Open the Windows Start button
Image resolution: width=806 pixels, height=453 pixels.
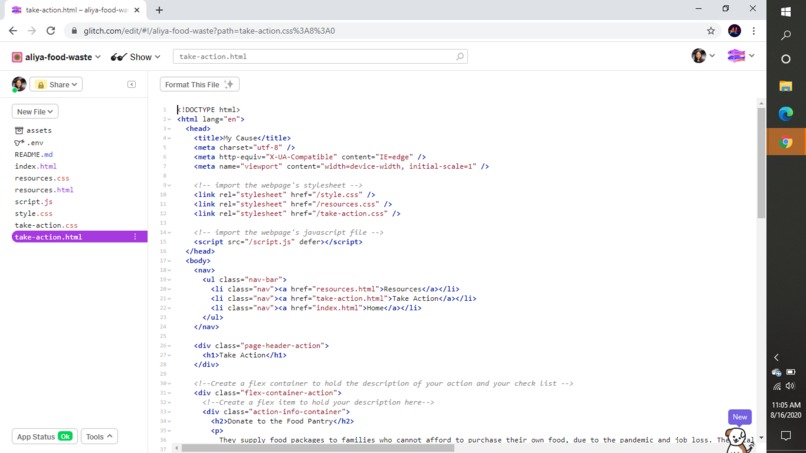[x=786, y=11]
